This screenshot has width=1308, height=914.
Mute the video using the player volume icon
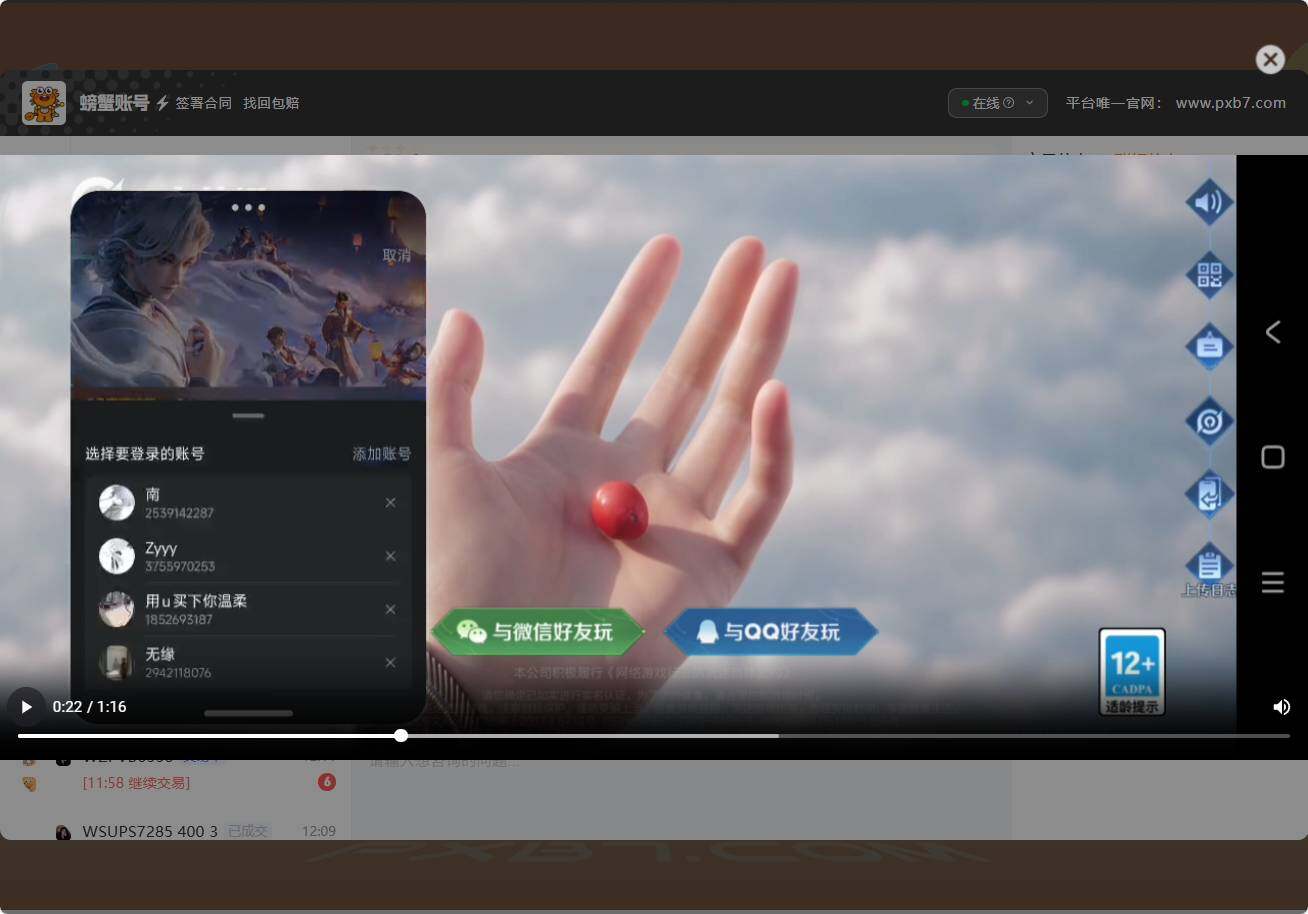1281,707
